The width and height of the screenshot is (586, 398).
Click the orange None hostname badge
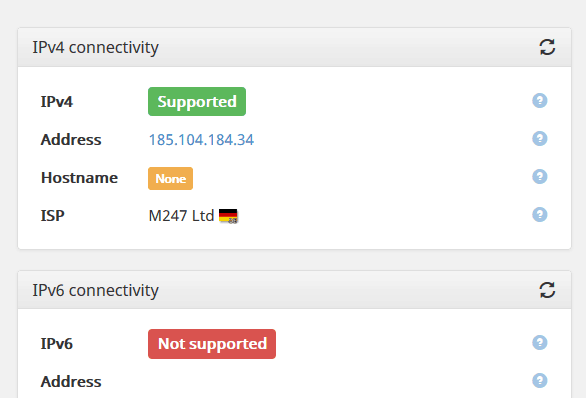click(170, 179)
